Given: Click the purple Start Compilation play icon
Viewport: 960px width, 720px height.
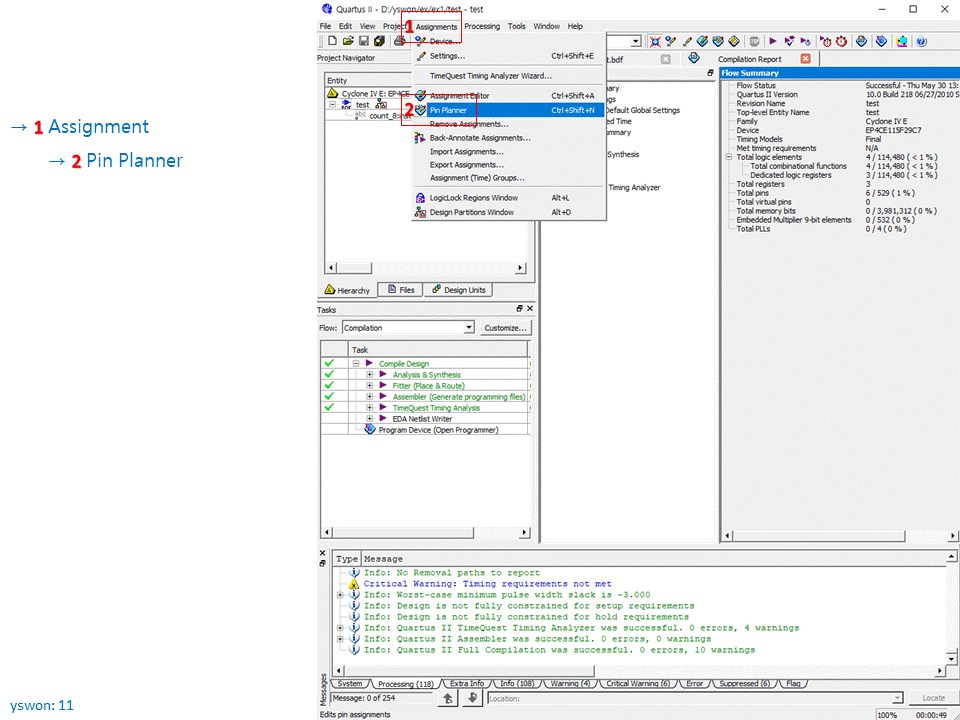Looking at the screenshot, I should [773, 41].
